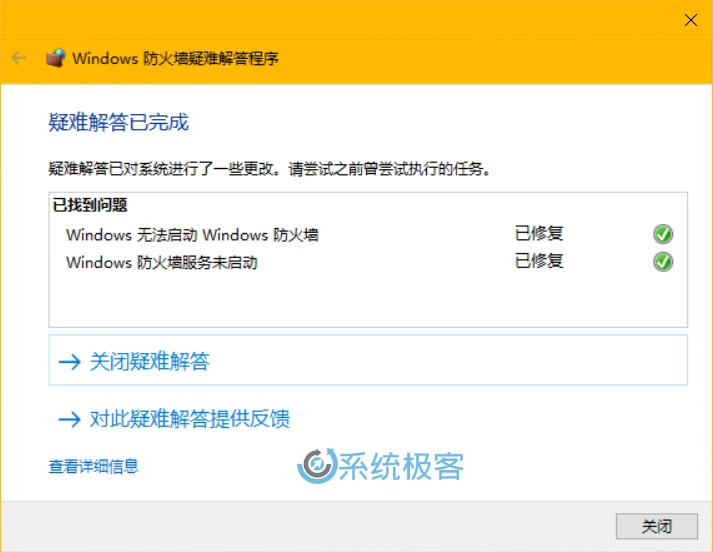
Task: Open 查看详细信息 link
Action: [93, 466]
